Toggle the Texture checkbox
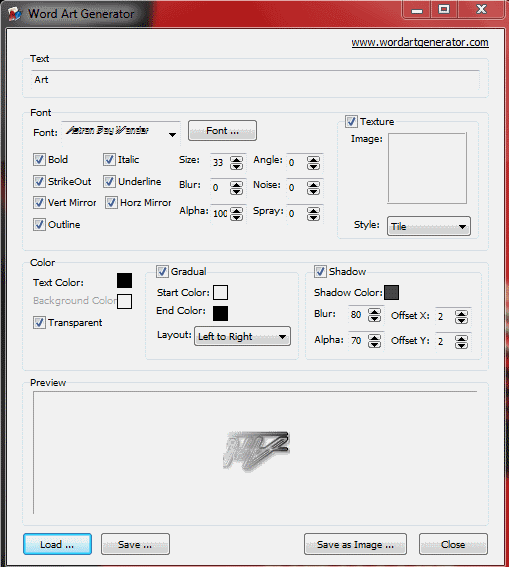The height and width of the screenshot is (567, 509). tap(351, 121)
